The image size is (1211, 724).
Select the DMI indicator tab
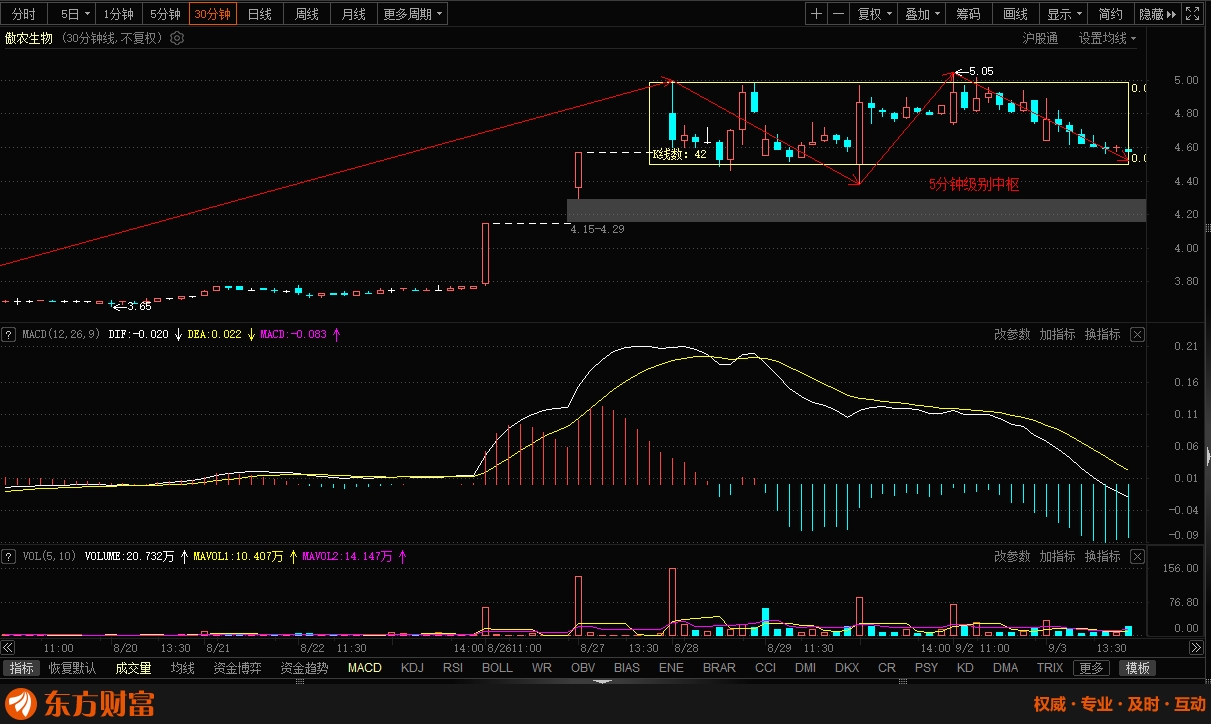coord(806,668)
